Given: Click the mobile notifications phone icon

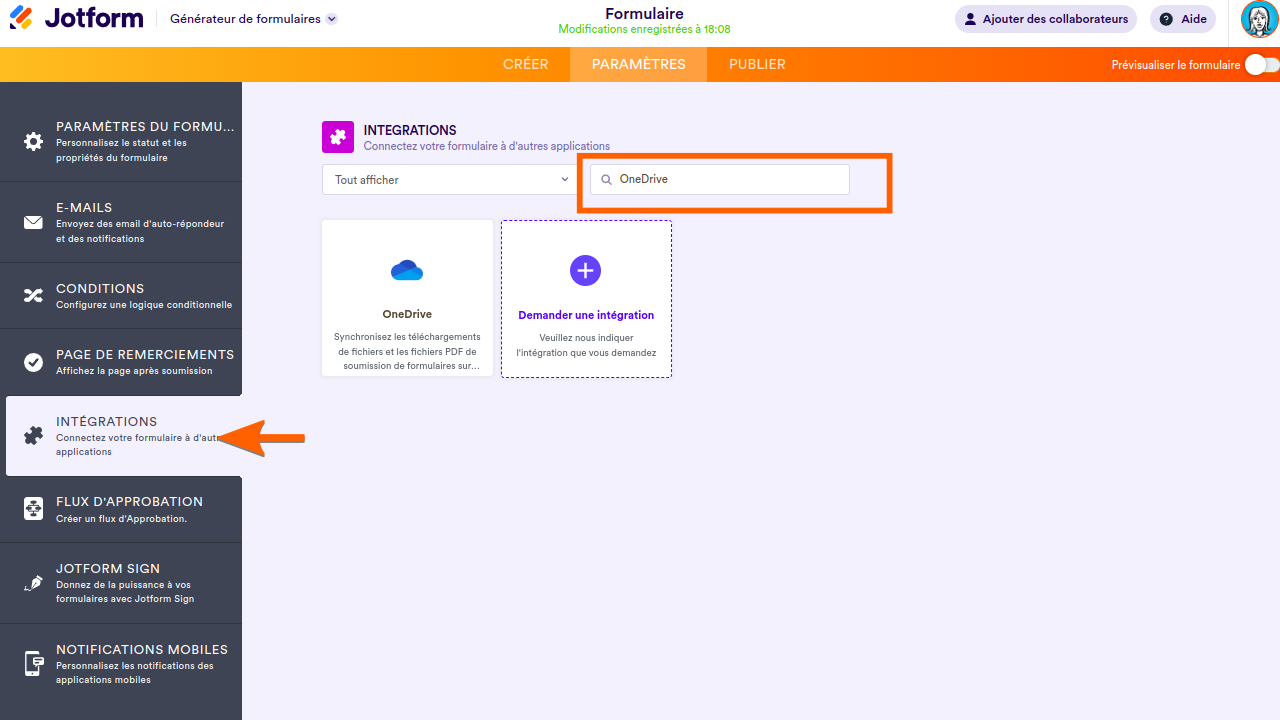Looking at the screenshot, I should [34, 664].
